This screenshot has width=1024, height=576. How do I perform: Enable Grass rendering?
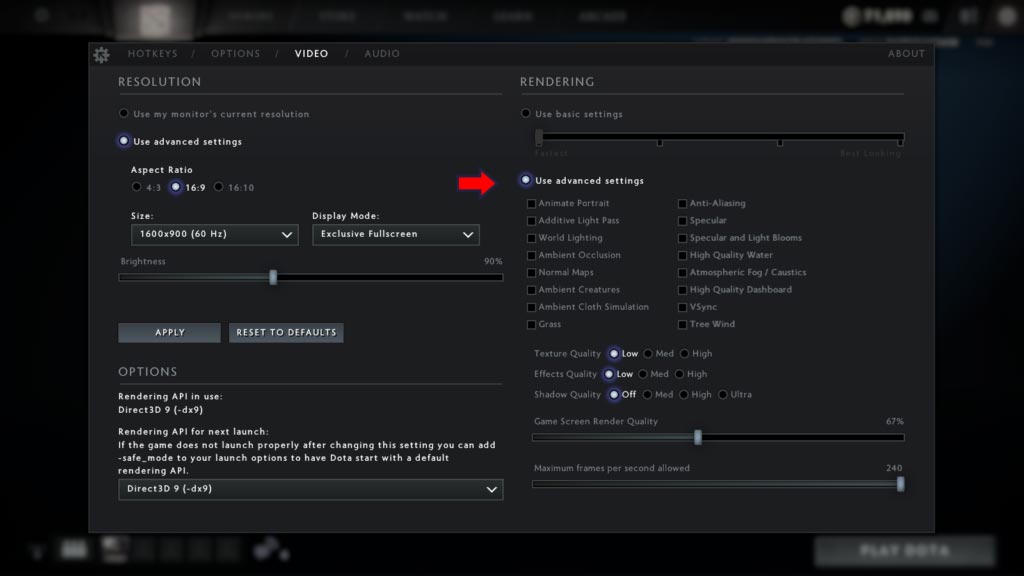coord(531,324)
